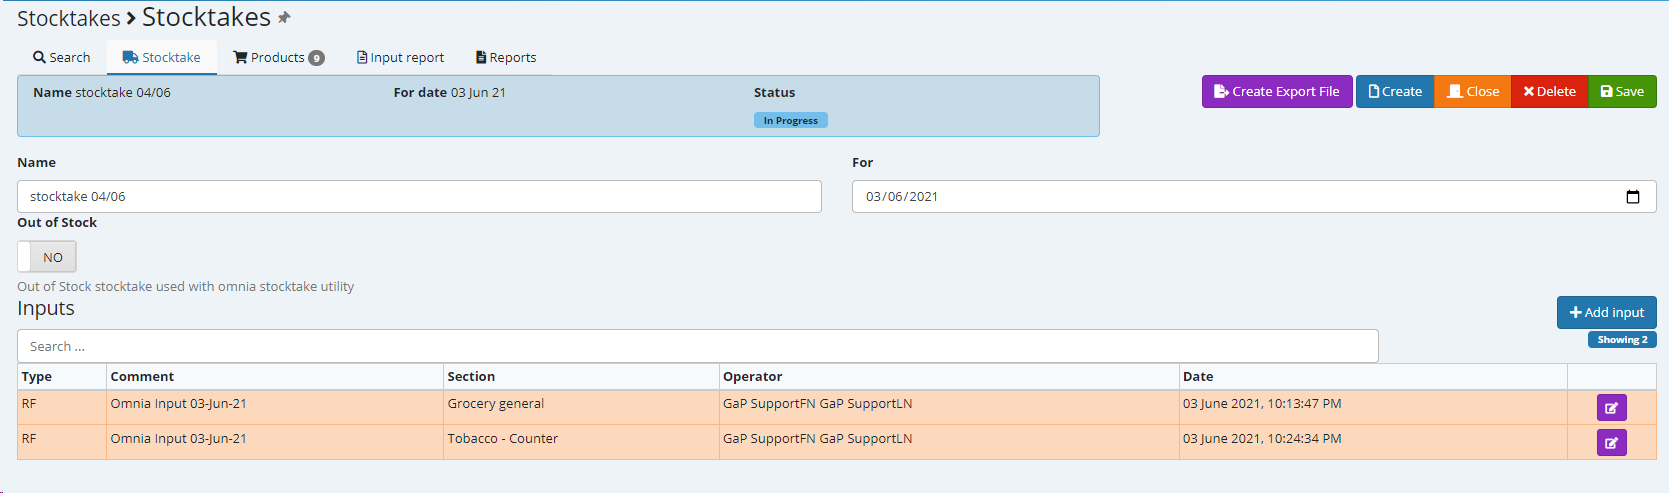Sort by the Date column header
Screen dimensions: 1669x493
coord(1198,377)
